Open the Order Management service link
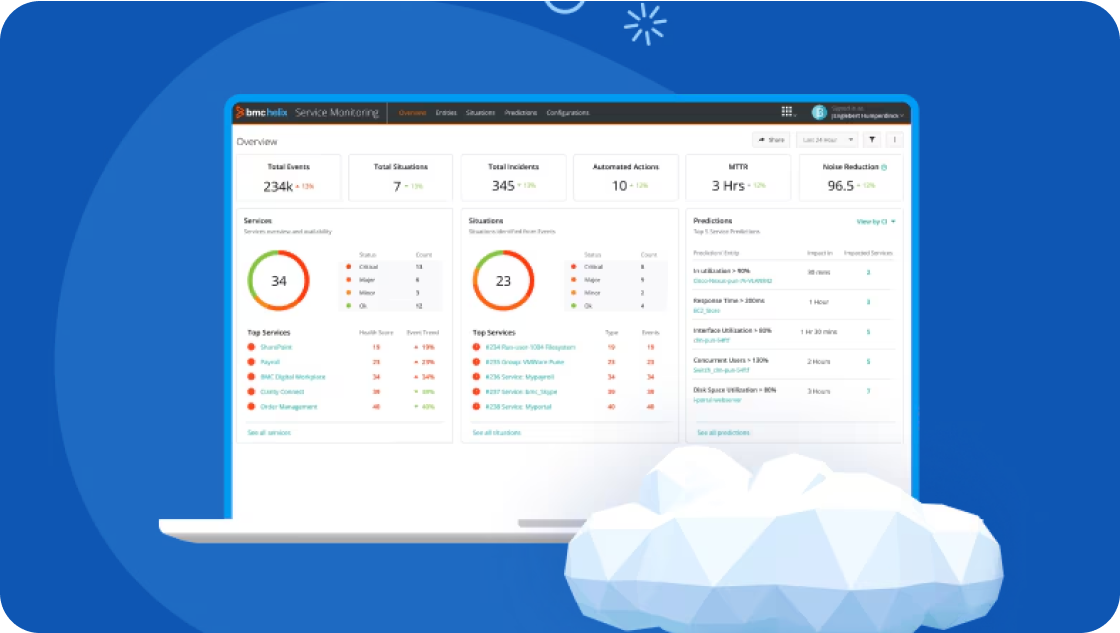Viewport: 1120px width, 633px height. point(289,407)
